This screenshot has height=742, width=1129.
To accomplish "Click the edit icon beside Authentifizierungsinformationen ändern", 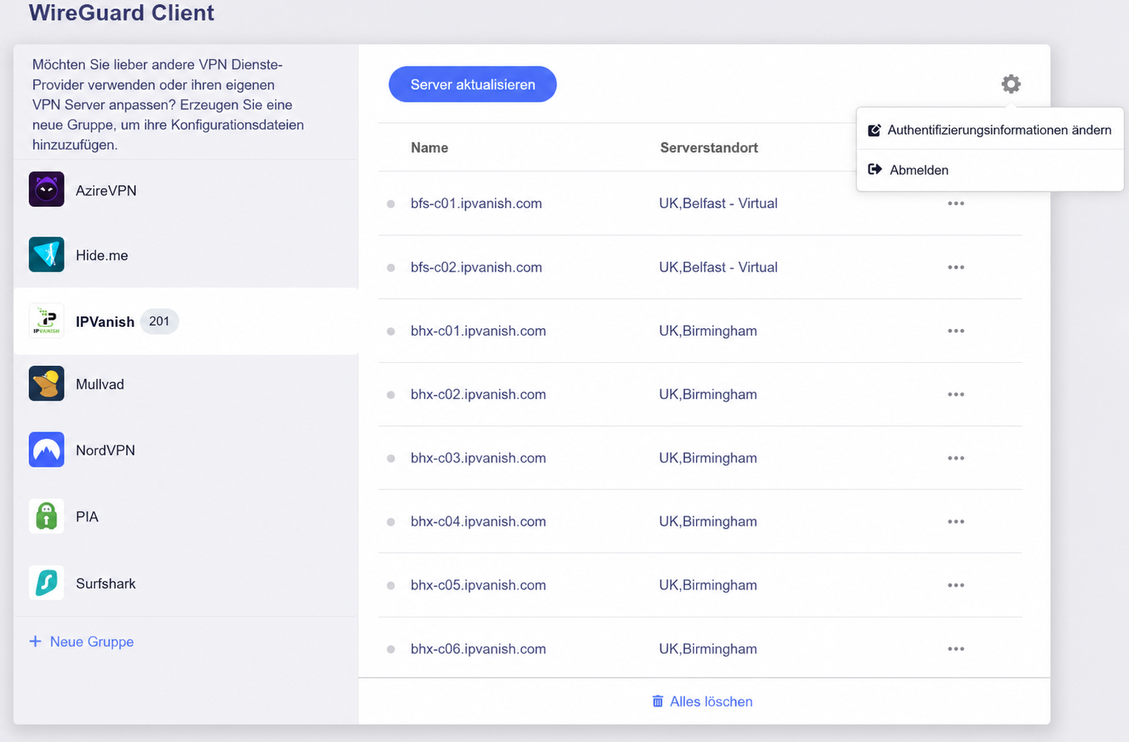I will (874, 130).
